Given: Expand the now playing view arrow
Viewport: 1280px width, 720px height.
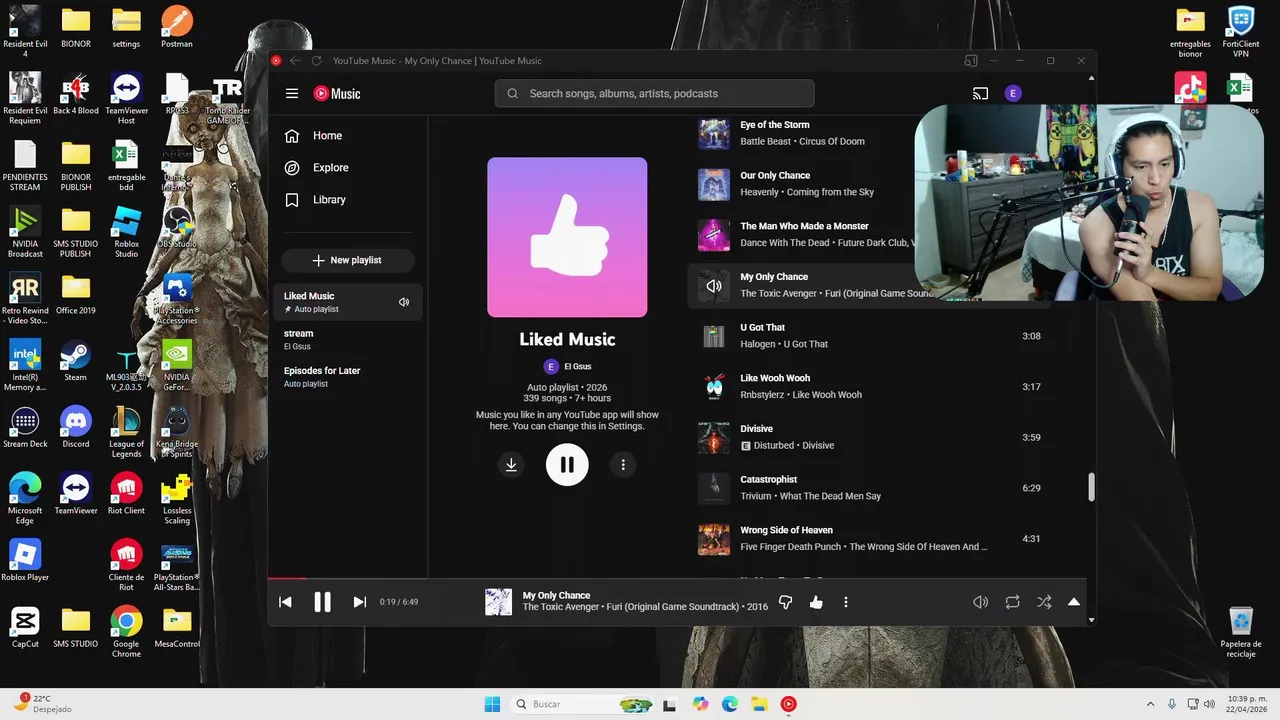Looking at the screenshot, I should (1074, 602).
